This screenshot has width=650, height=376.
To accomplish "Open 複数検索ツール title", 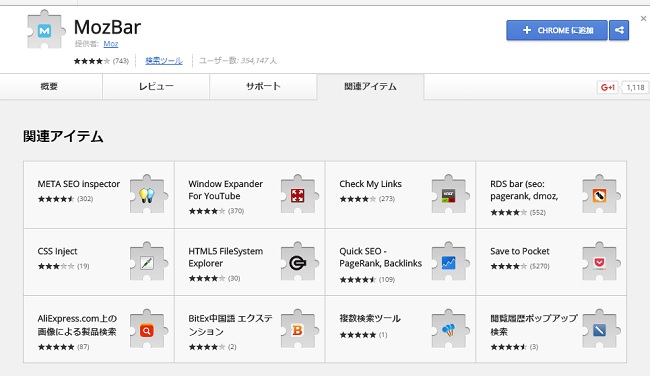I will (370, 318).
